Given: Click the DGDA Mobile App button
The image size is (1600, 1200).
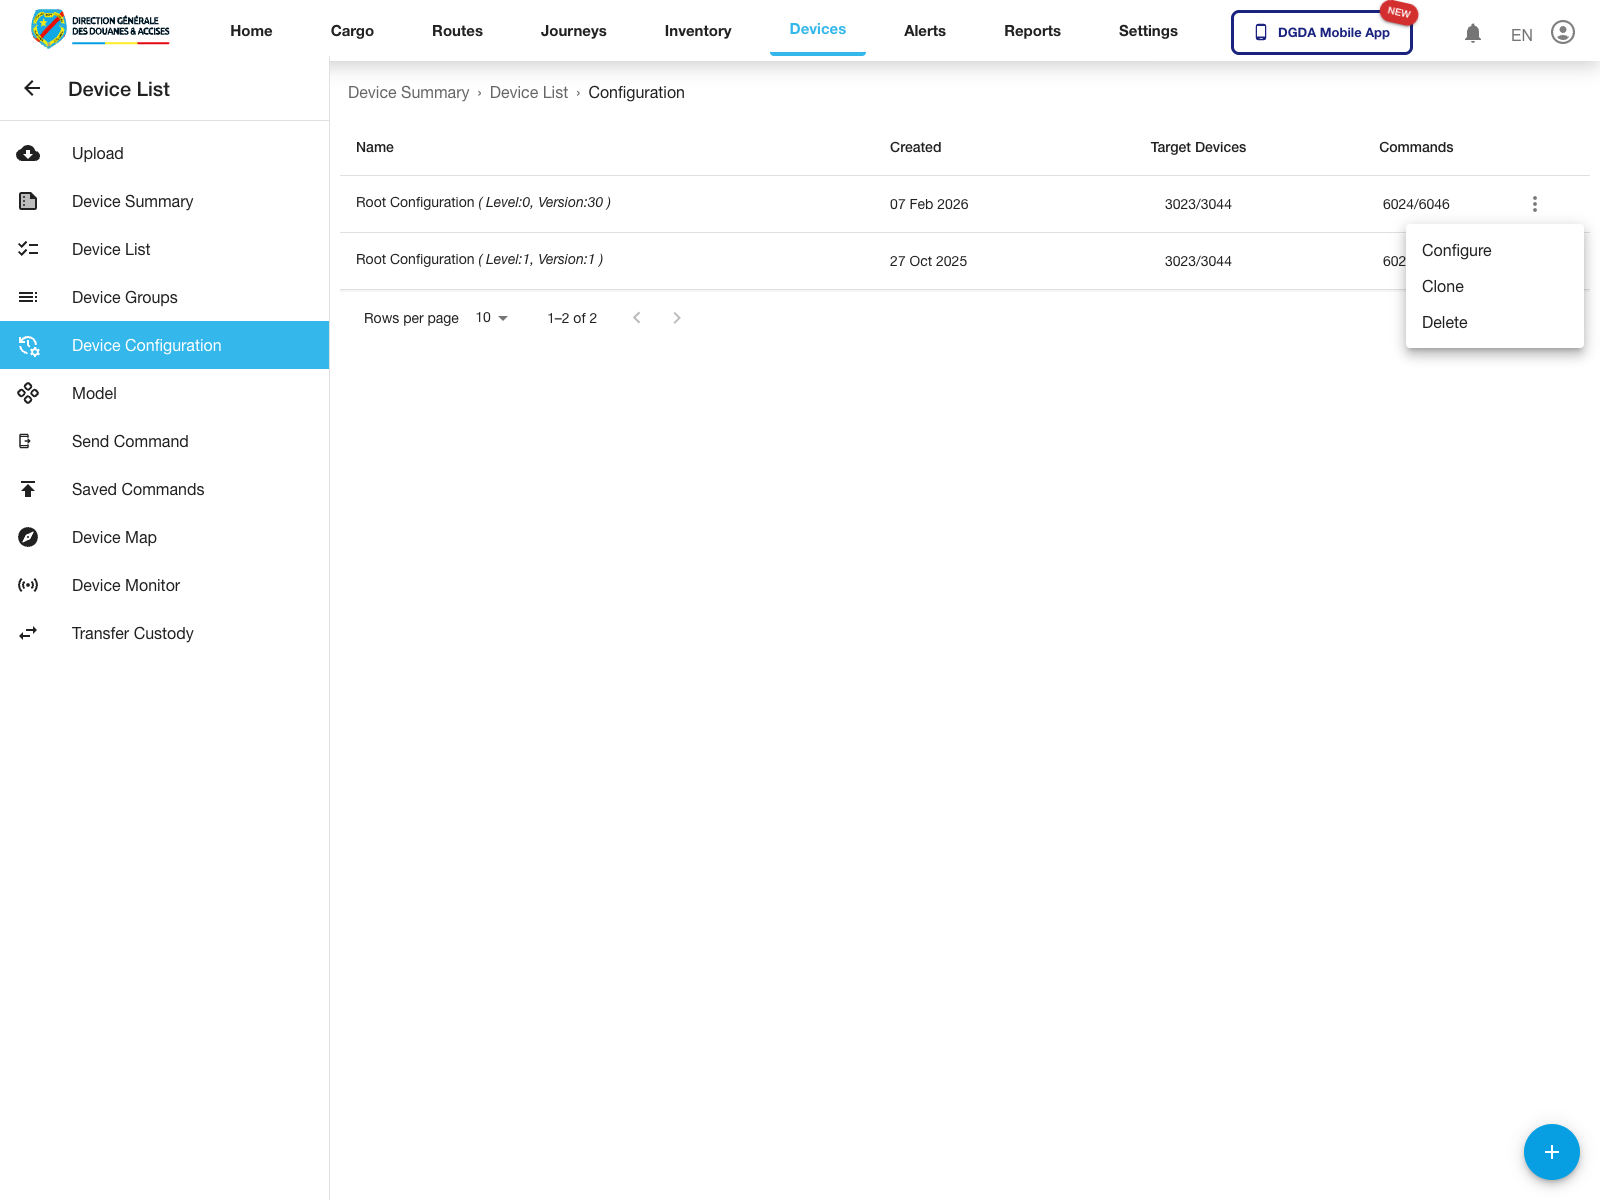Looking at the screenshot, I should (x=1321, y=32).
